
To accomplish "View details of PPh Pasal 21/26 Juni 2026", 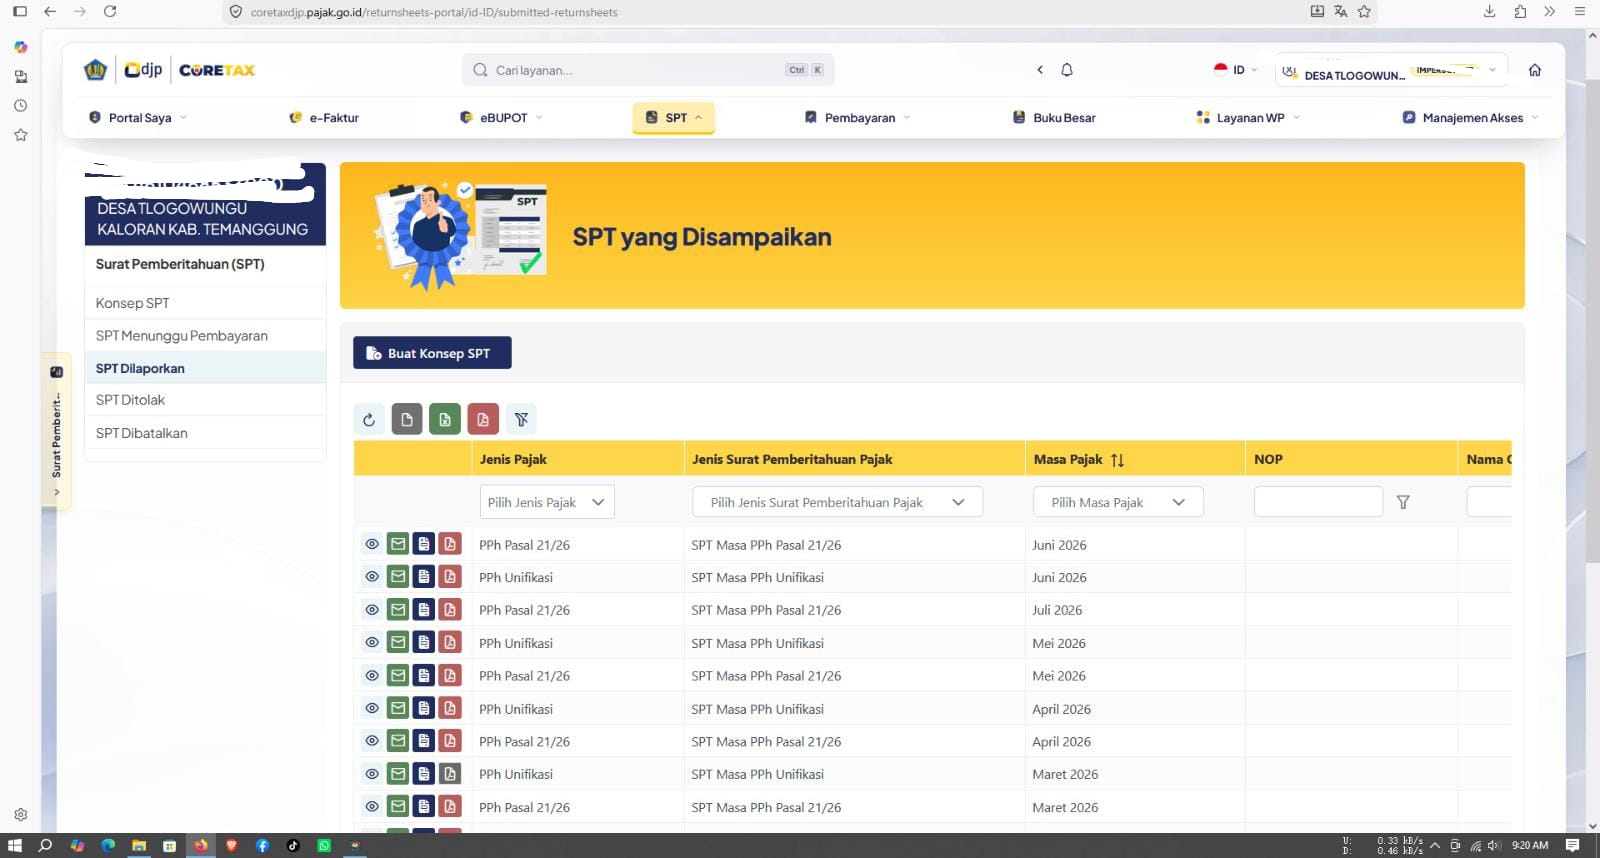I will coord(372,544).
